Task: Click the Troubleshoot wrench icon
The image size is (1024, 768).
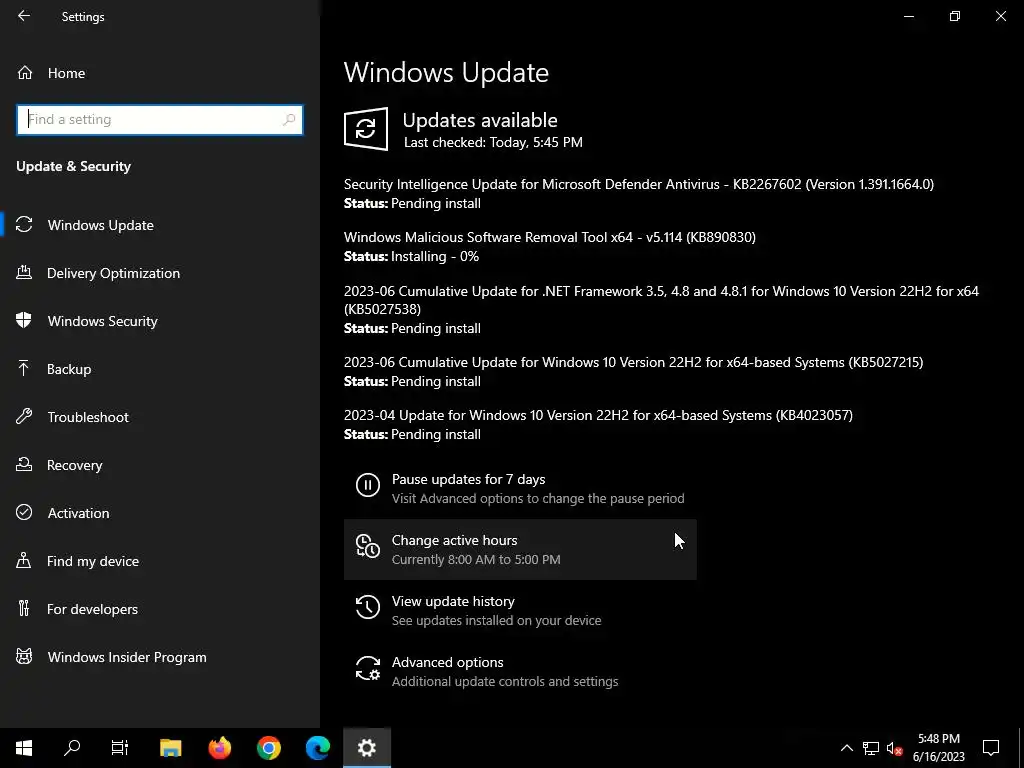Action: pos(24,417)
